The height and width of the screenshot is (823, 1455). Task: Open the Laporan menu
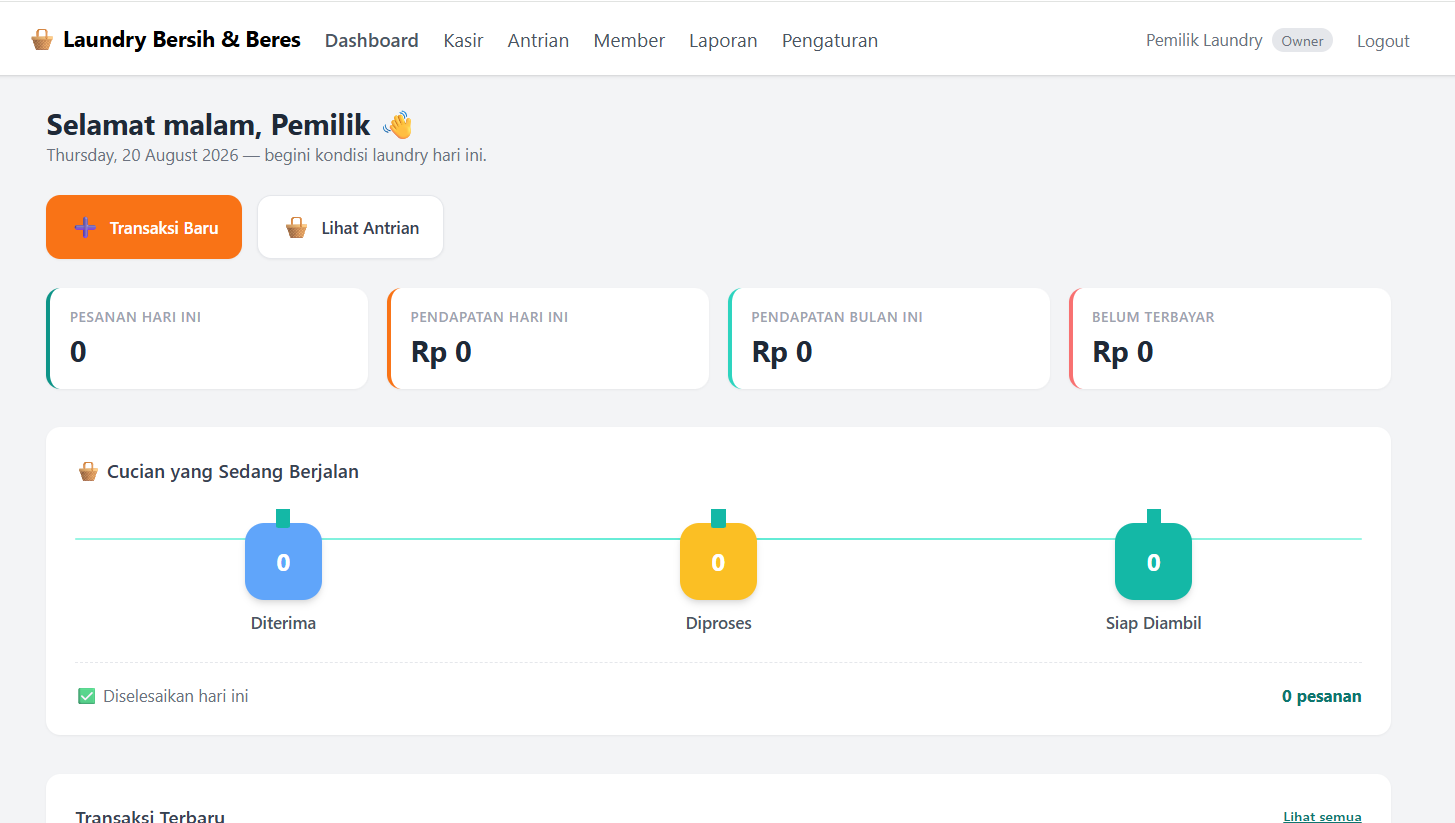tap(723, 41)
